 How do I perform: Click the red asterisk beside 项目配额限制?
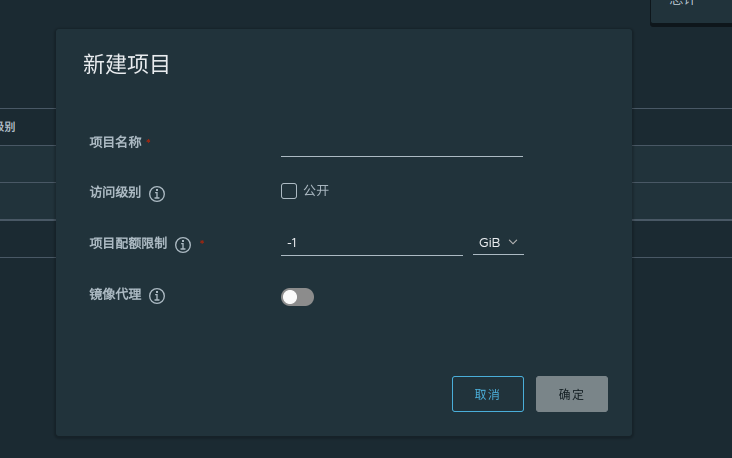coord(202,243)
